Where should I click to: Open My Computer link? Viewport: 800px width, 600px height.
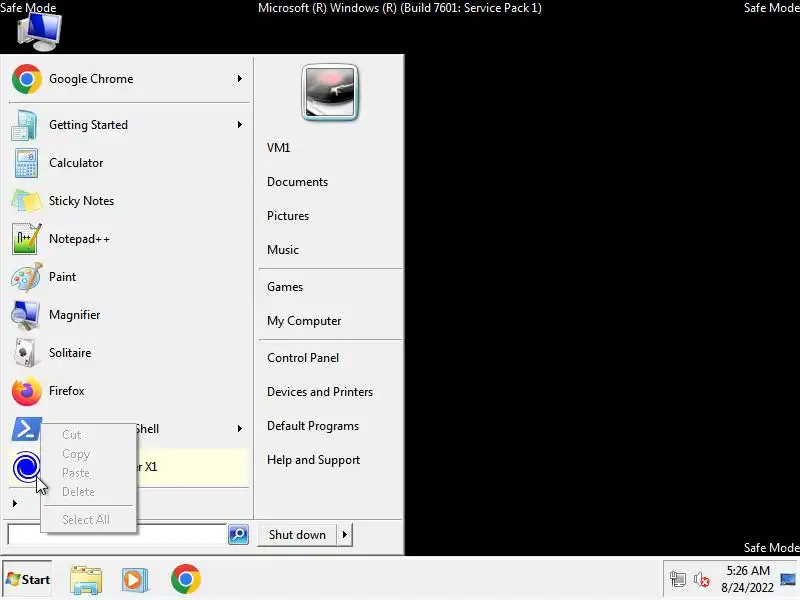(x=305, y=321)
